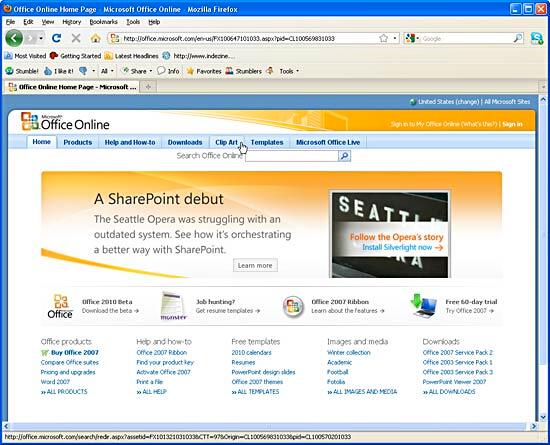Screen dimensions: 550x445
Task: Open the Products site tab
Action: point(78,142)
